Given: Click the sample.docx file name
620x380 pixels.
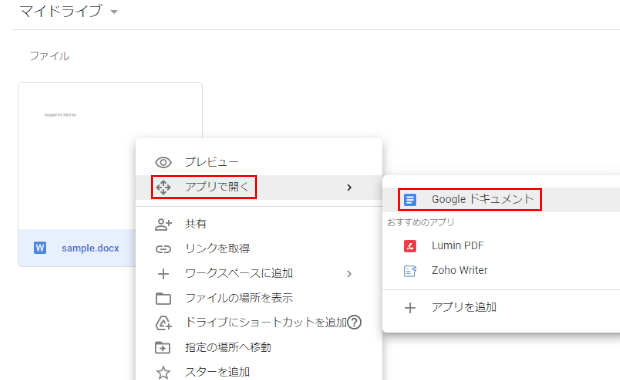Looking at the screenshot, I should 90,248.
